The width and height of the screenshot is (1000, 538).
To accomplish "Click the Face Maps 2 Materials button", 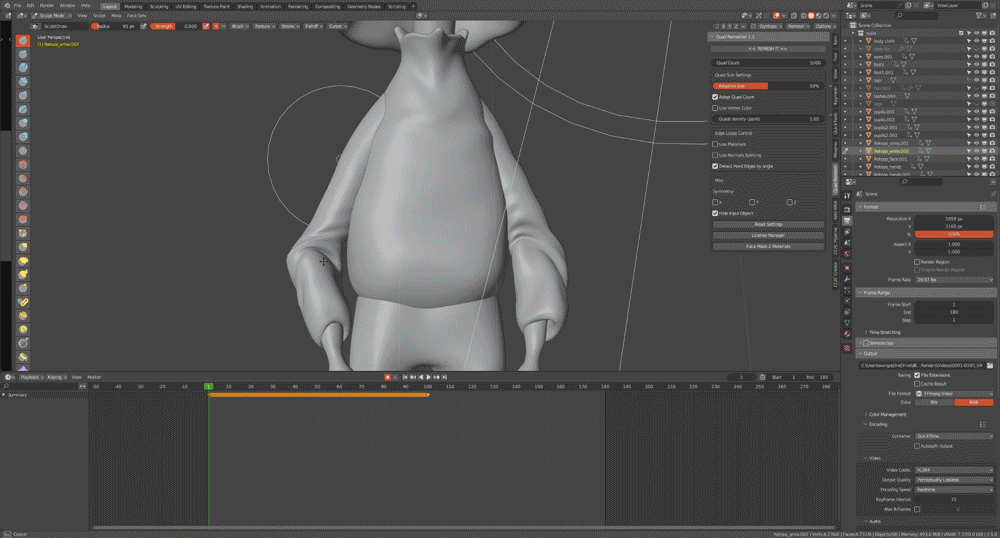I will pos(768,246).
